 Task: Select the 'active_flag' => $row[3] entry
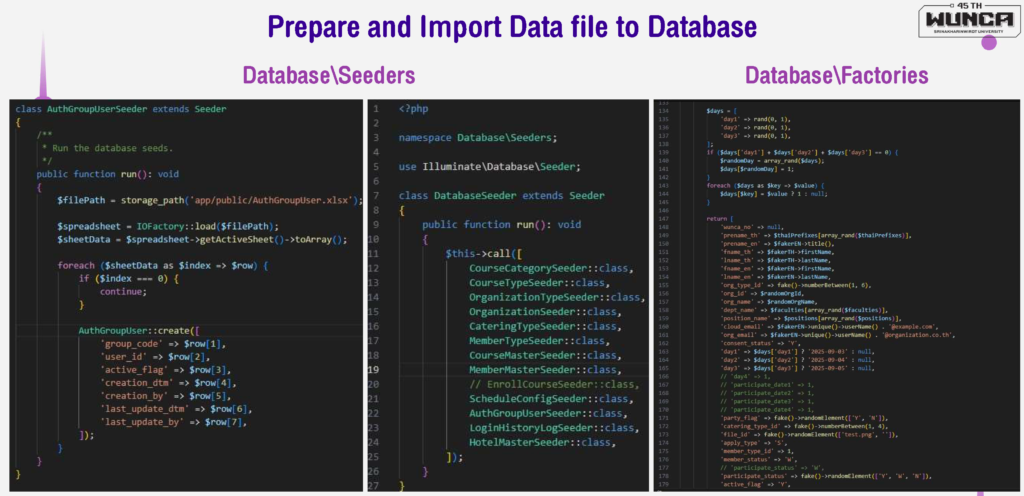[x=166, y=370]
